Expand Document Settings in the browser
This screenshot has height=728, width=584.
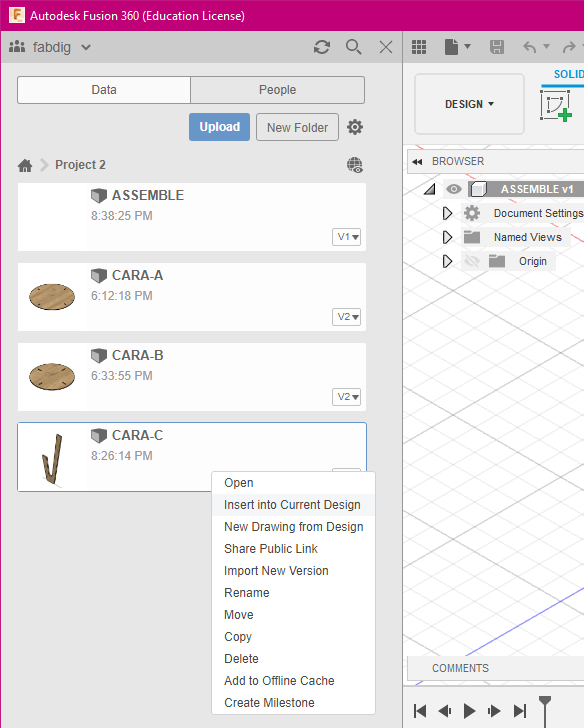coord(447,213)
